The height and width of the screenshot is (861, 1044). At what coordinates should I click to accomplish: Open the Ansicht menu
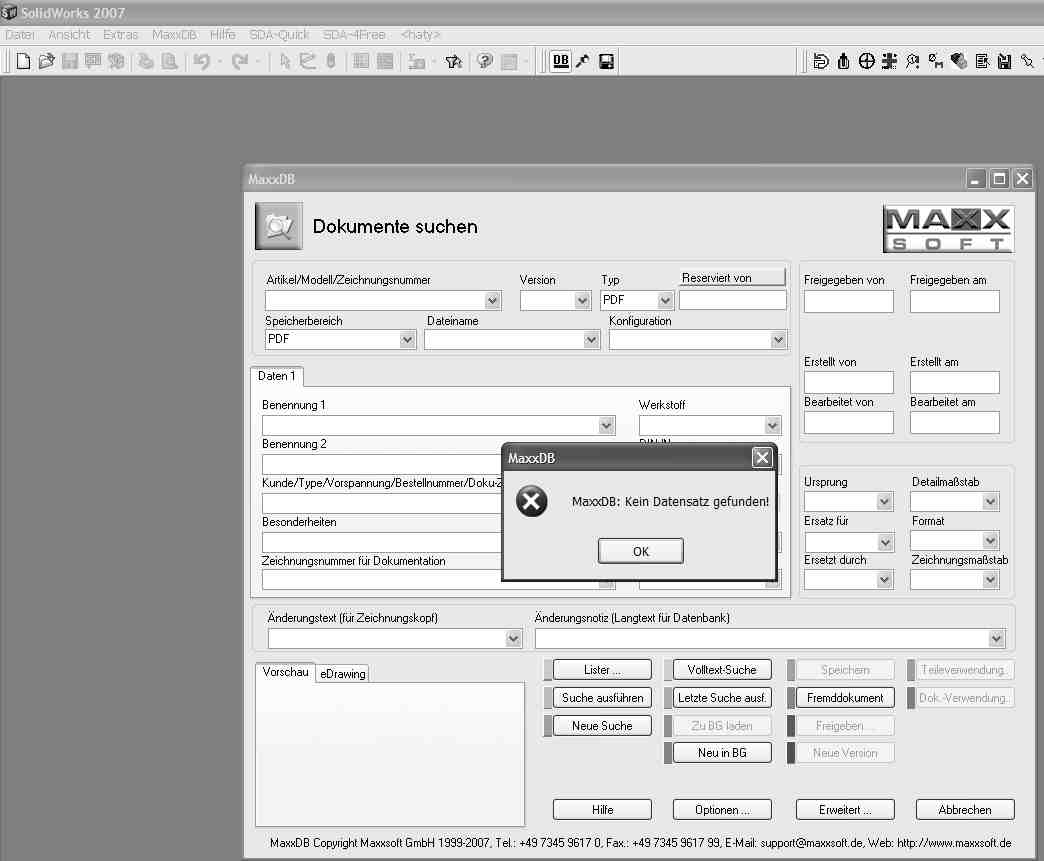69,35
